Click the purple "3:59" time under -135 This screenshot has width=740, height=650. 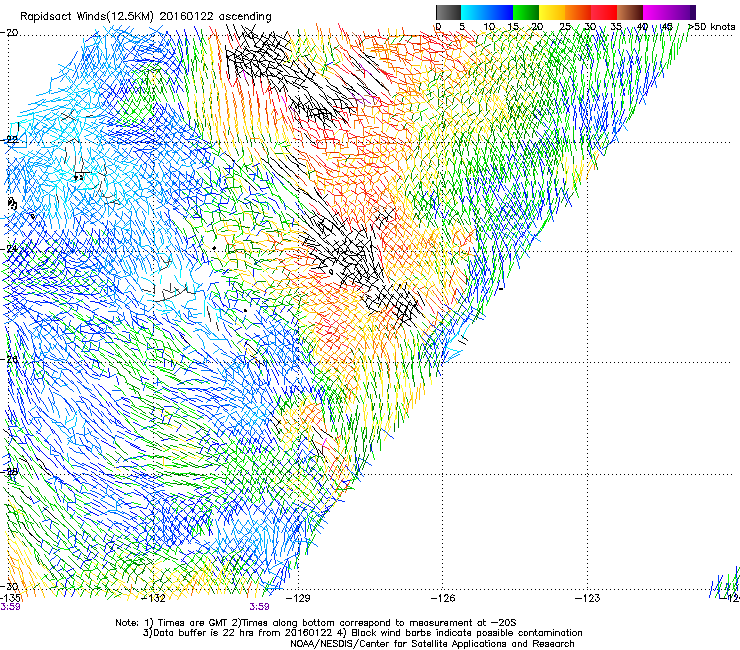(10, 607)
